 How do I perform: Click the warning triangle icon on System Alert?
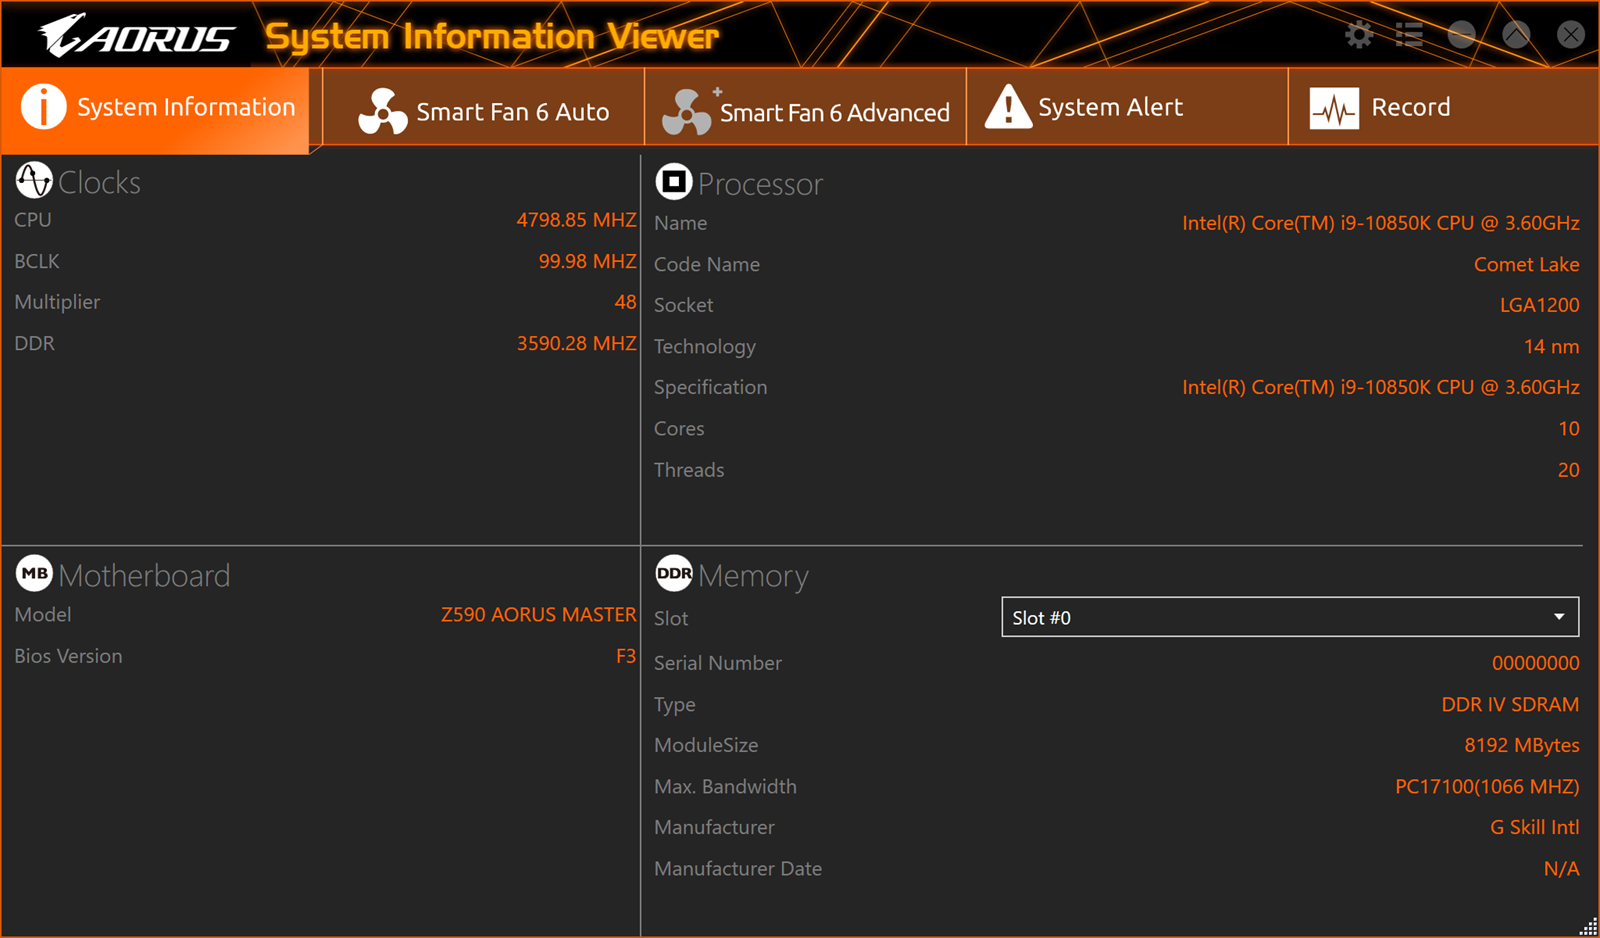pos(1008,106)
